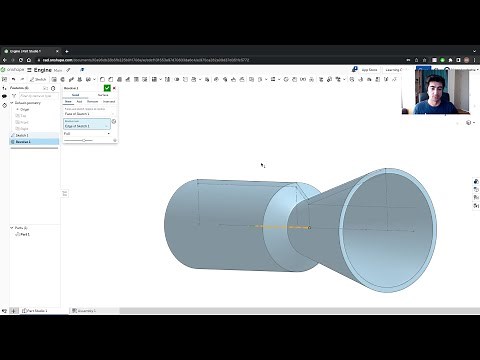Select Origin in the feature list

pos(25,109)
